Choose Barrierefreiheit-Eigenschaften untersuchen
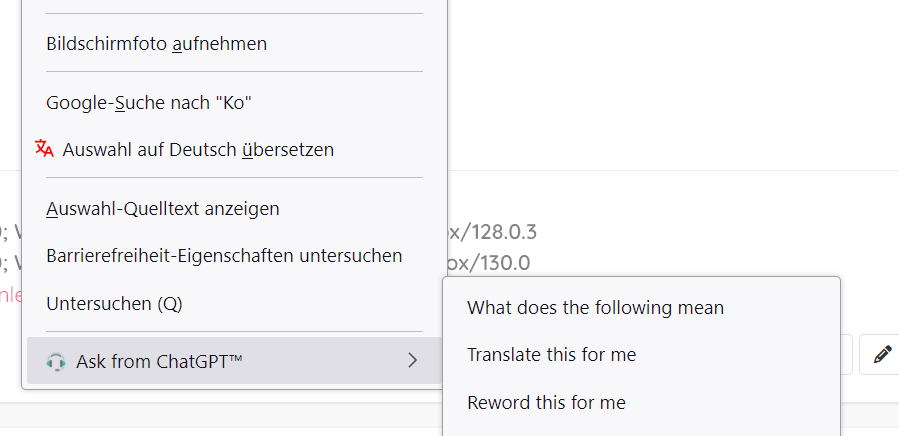Viewport: 899px width, 436px height. pos(224,256)
